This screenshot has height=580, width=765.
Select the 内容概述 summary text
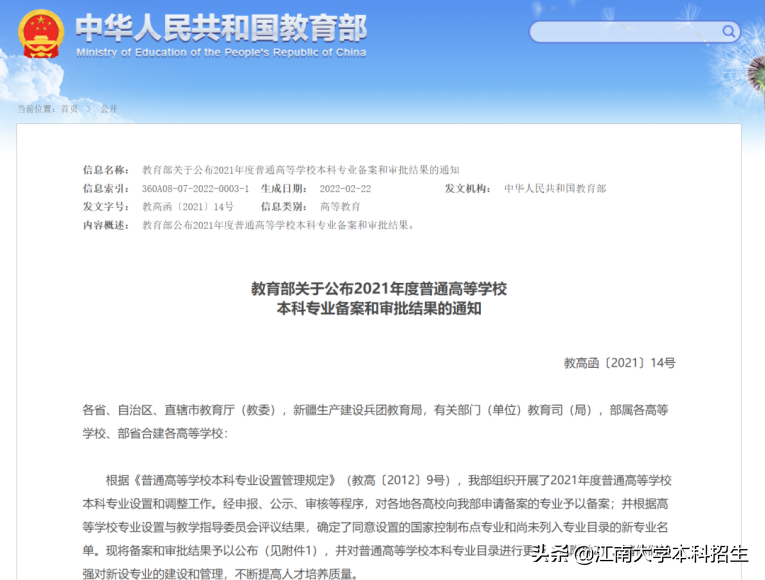coord(278,225)
